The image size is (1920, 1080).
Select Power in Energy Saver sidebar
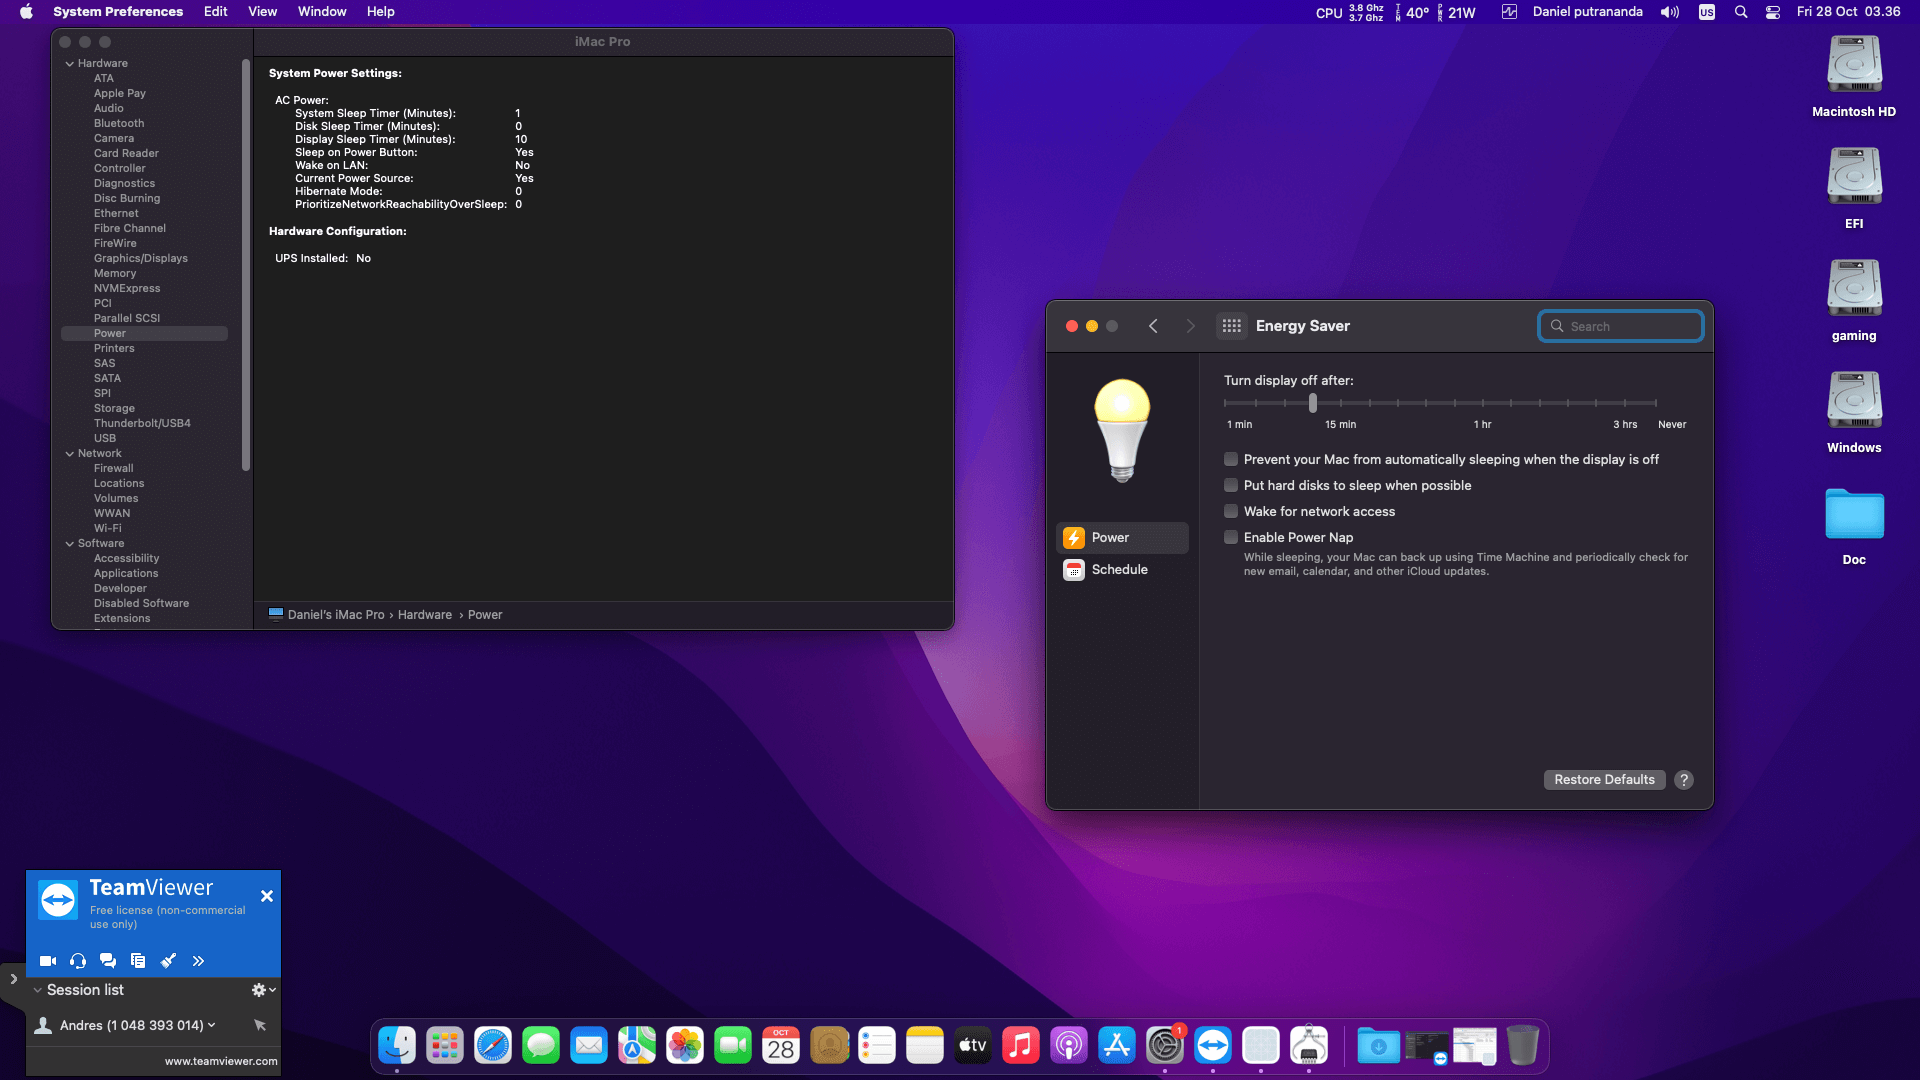pos(1123,538)
